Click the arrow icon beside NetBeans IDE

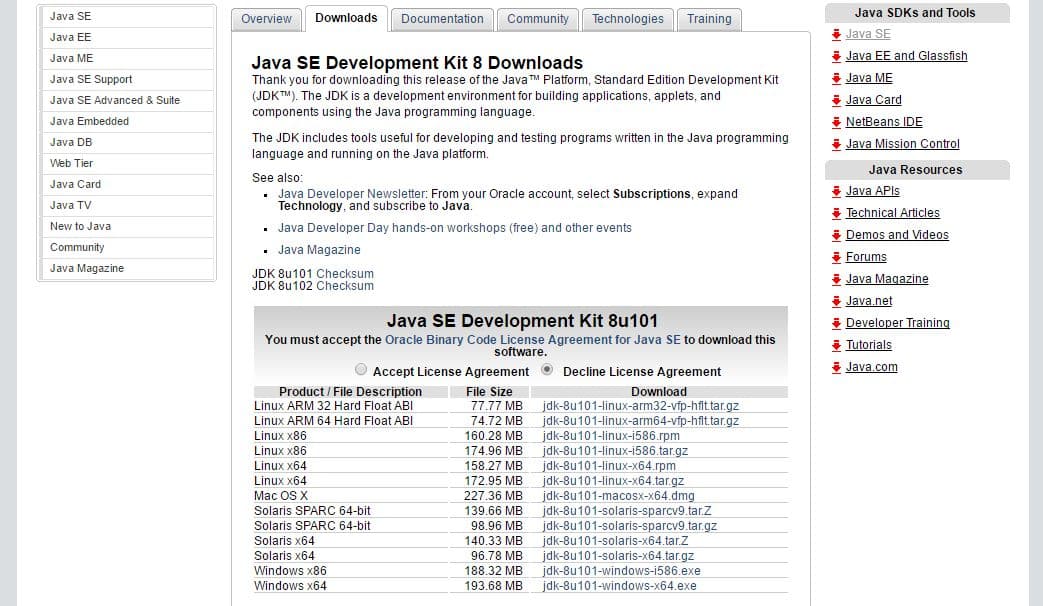click(836, 122)
